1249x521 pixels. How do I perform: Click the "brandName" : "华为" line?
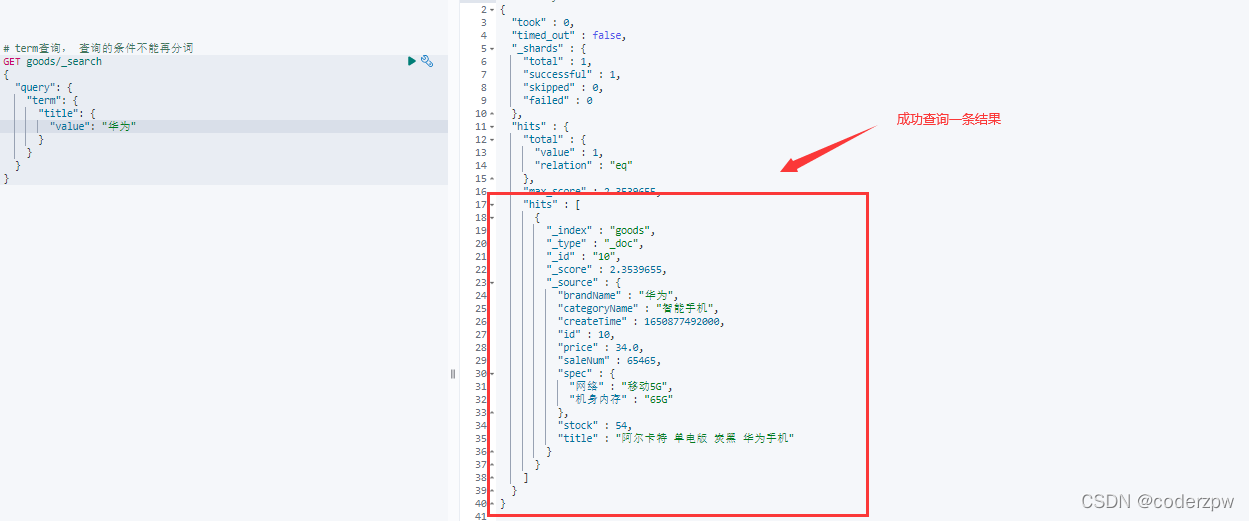tap(620, 295)
